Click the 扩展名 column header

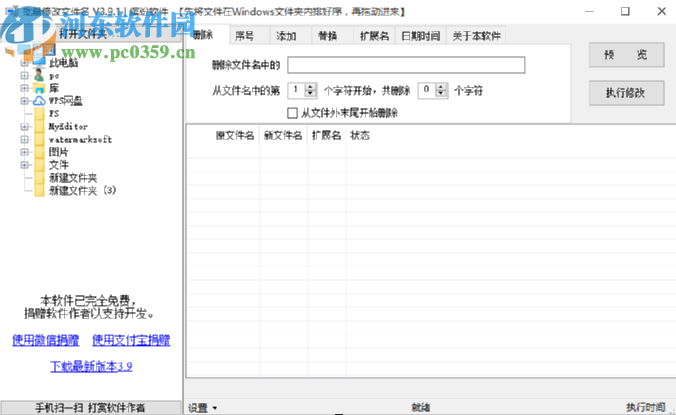327,135
